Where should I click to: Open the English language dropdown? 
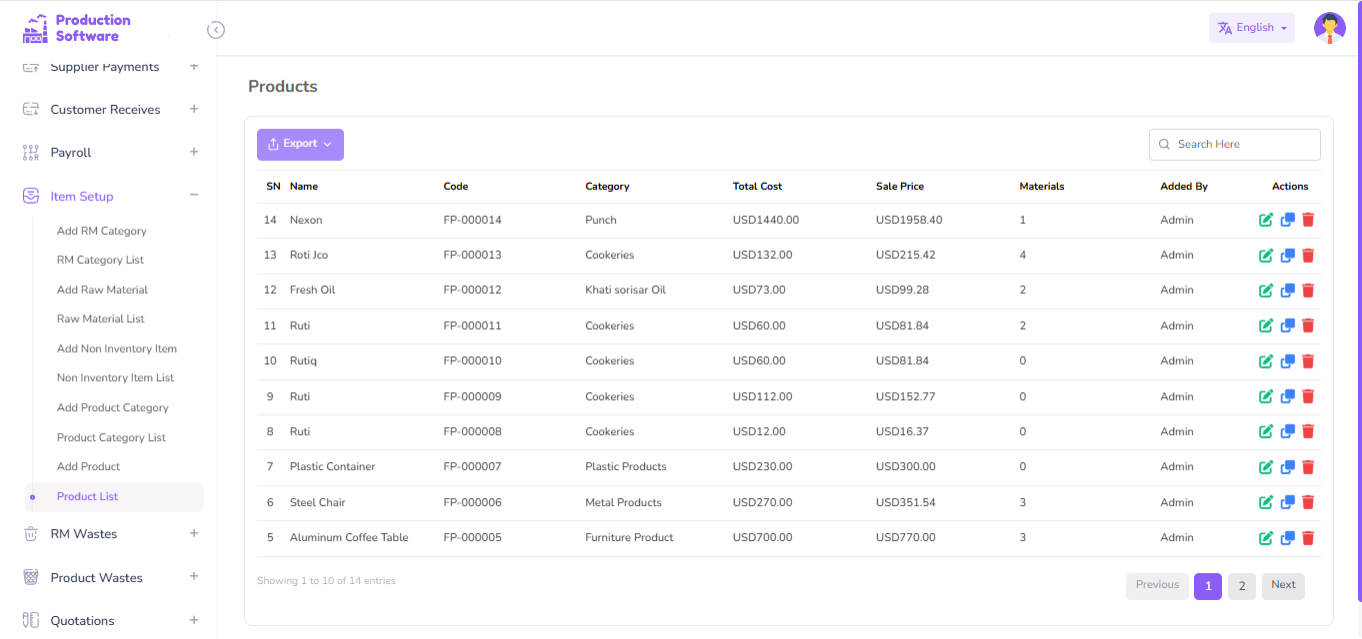pos(1251,27)
